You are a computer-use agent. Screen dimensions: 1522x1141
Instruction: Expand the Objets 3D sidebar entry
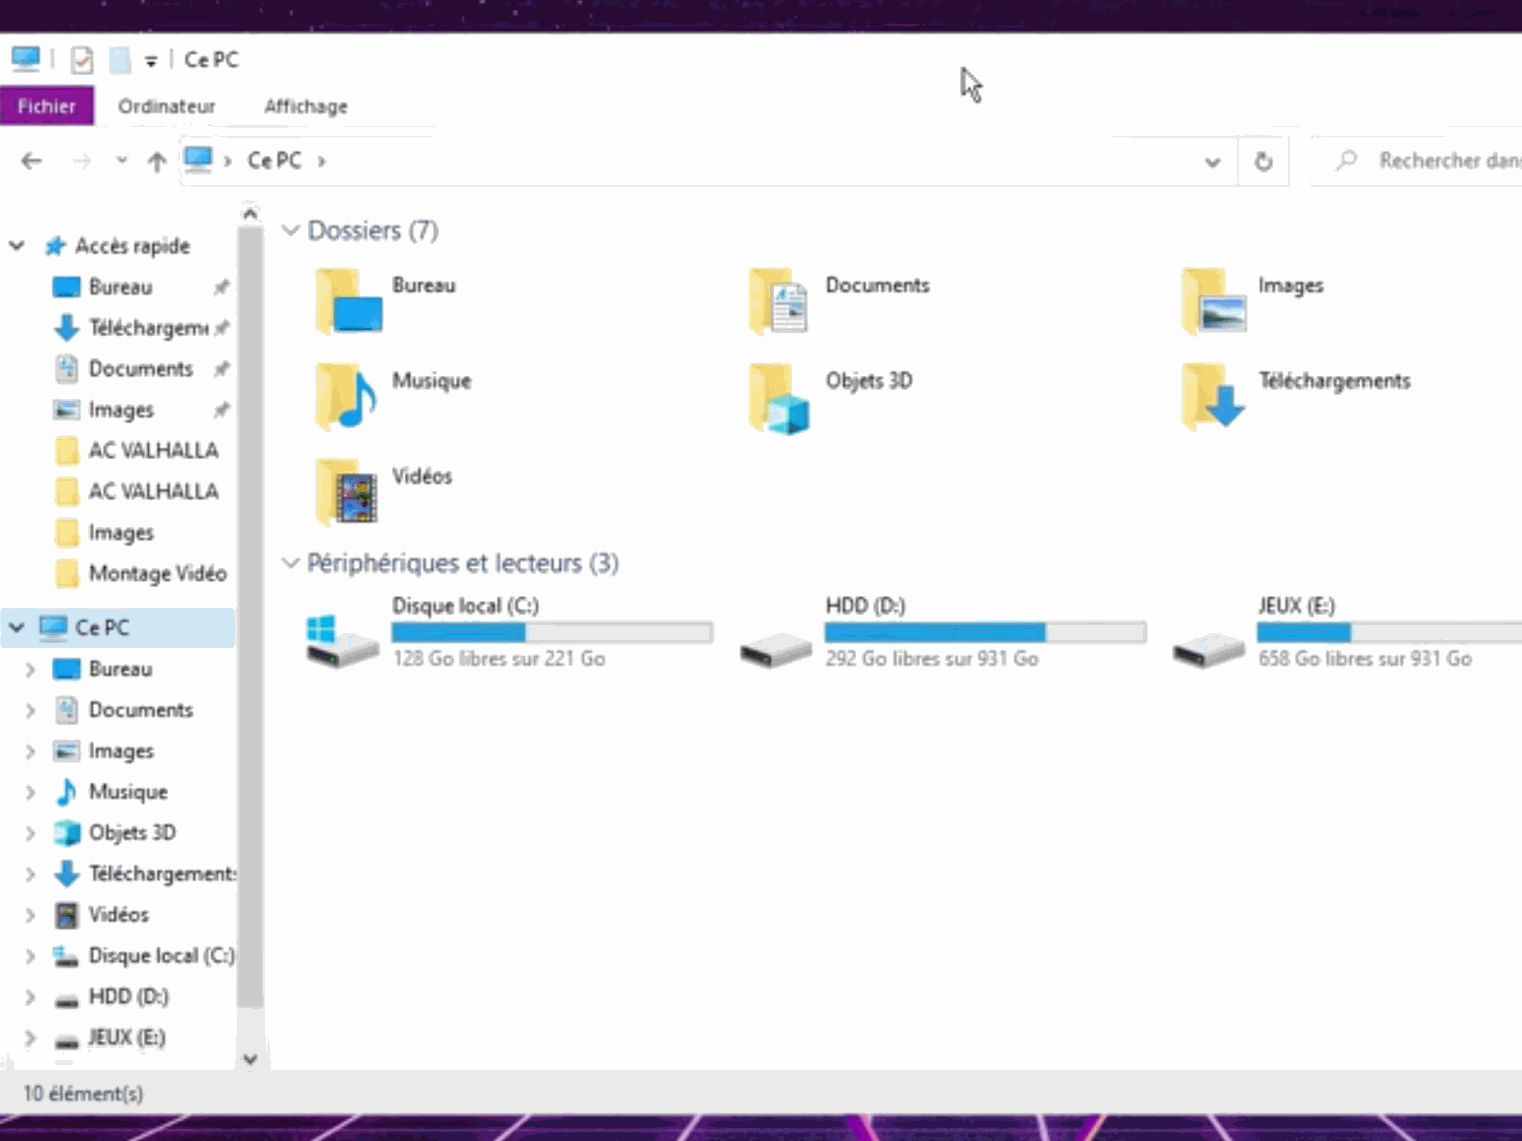coord(29,832)
